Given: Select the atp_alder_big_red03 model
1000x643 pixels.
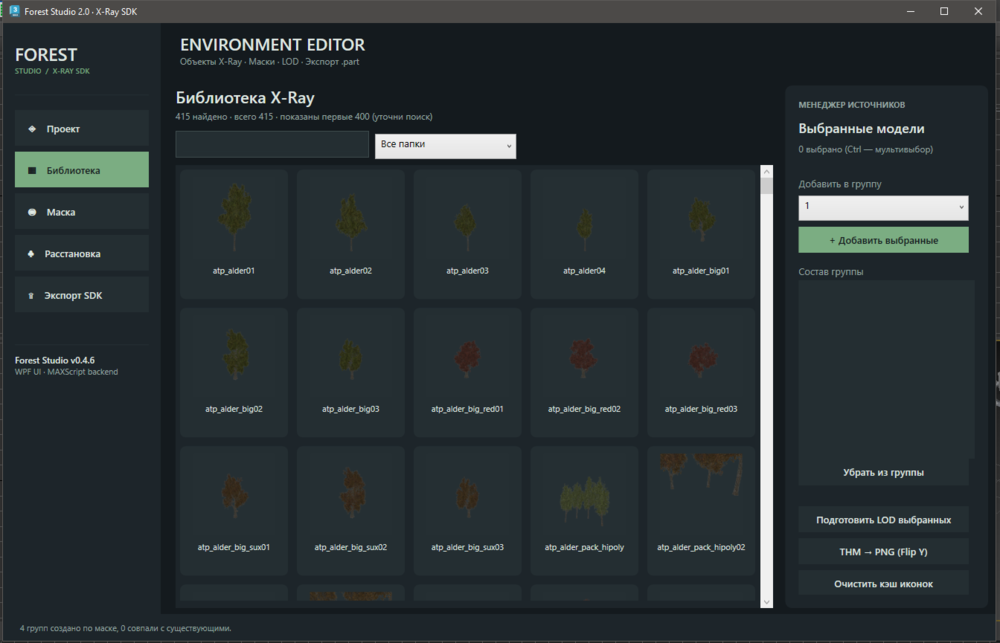Looking at the screenshot, I should click(701, 372).
